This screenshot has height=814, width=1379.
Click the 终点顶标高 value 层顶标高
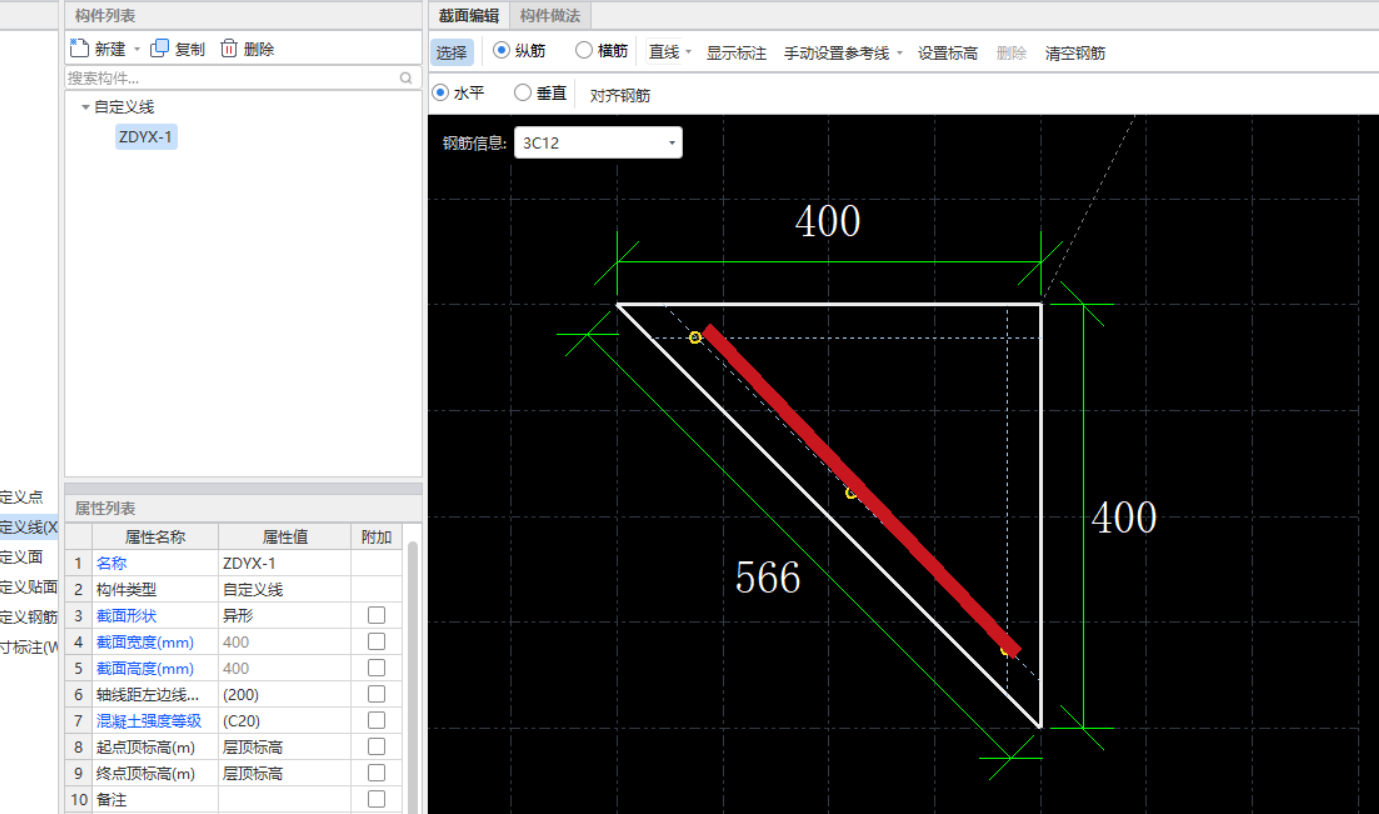(284, 774)
